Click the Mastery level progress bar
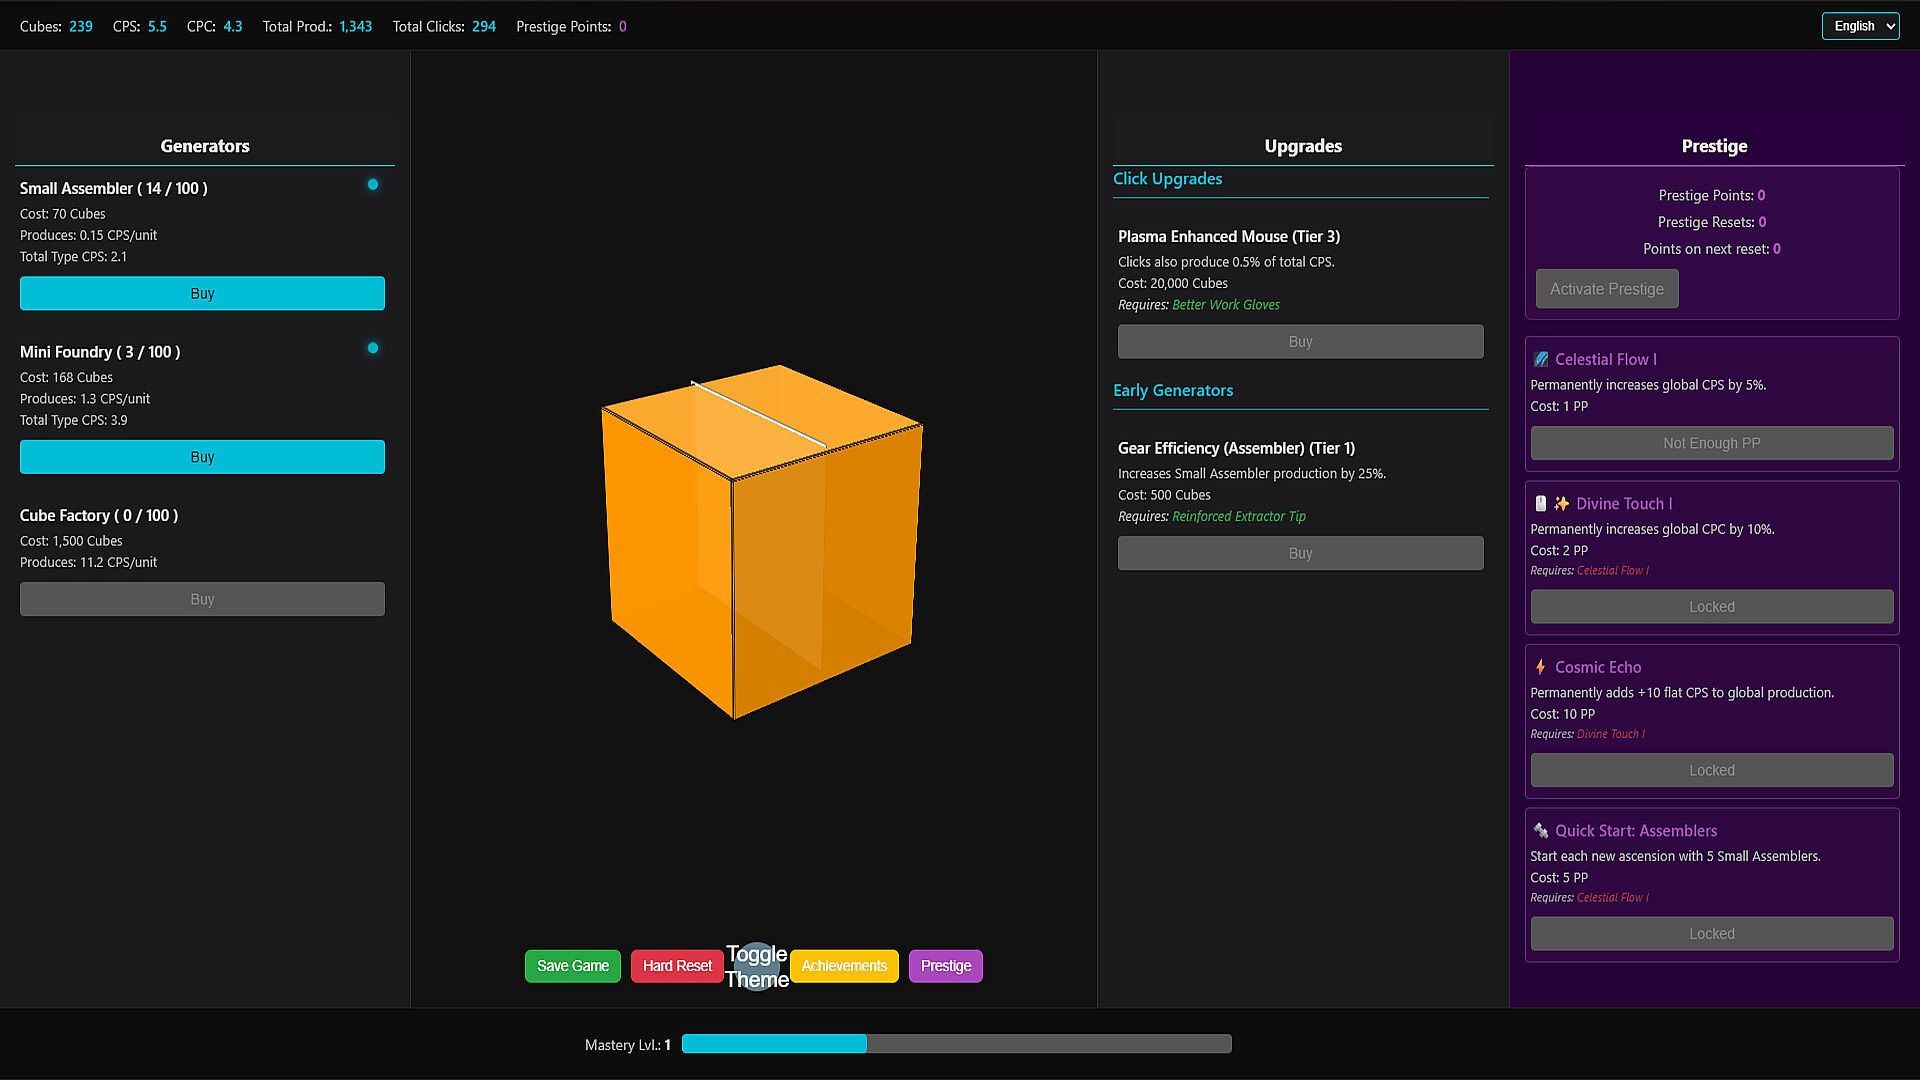The image size is (1920, 1080). pos(956,1044)
